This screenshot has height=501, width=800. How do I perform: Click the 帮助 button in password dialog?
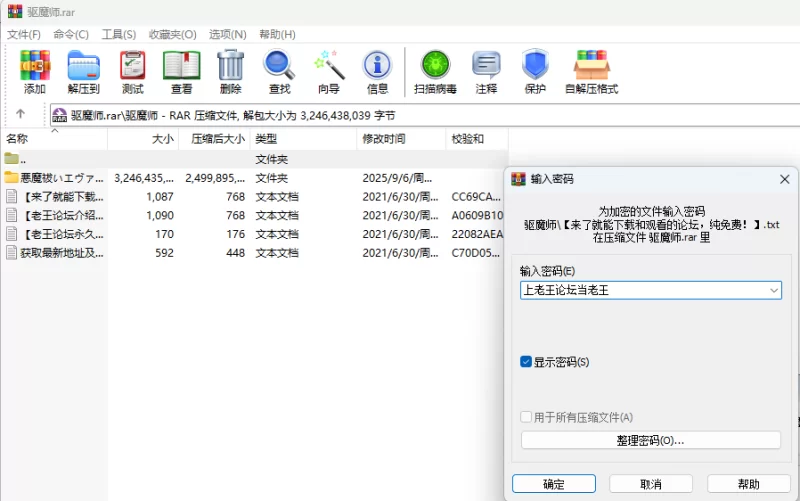coord(748,484)
